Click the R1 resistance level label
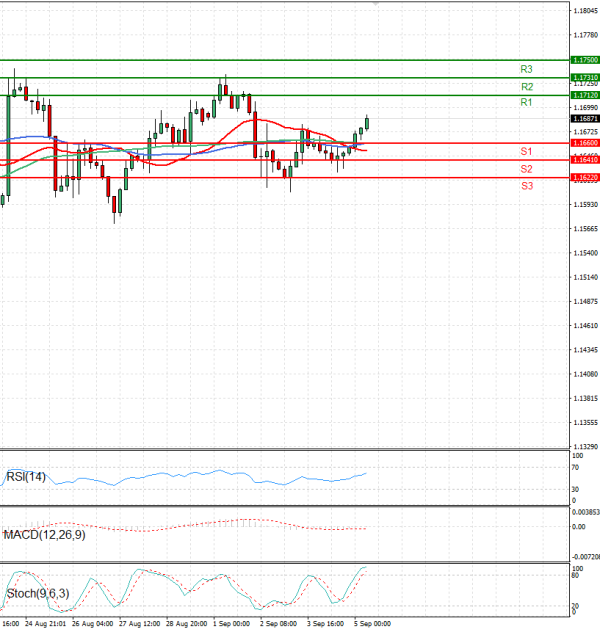 (x=525, y=103)
